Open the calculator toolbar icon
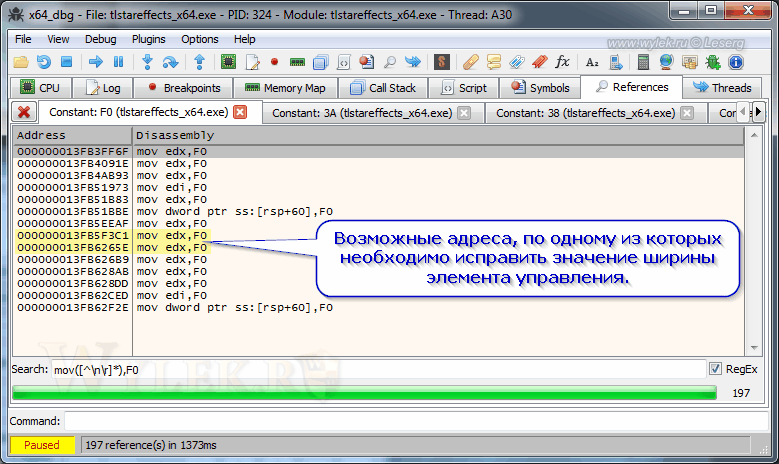Screen dimensions: 779x464 tap(643, 62)
